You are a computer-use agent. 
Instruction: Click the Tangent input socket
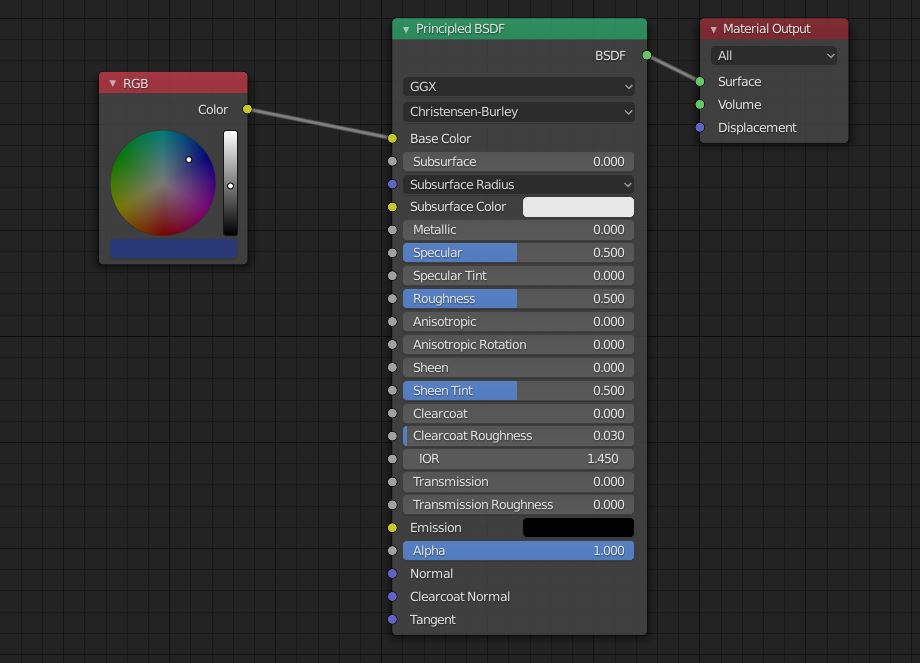coord(393,620)
